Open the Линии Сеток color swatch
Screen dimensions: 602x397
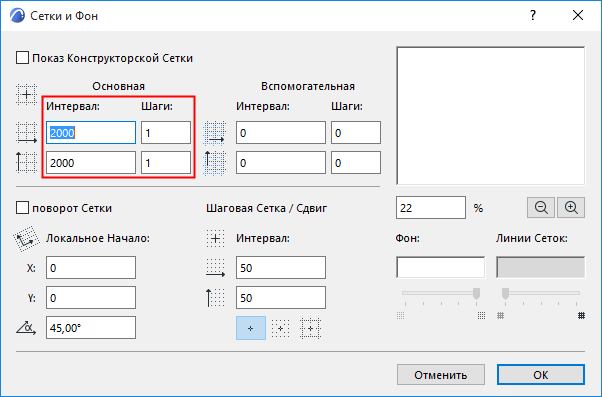coord(541,267)
